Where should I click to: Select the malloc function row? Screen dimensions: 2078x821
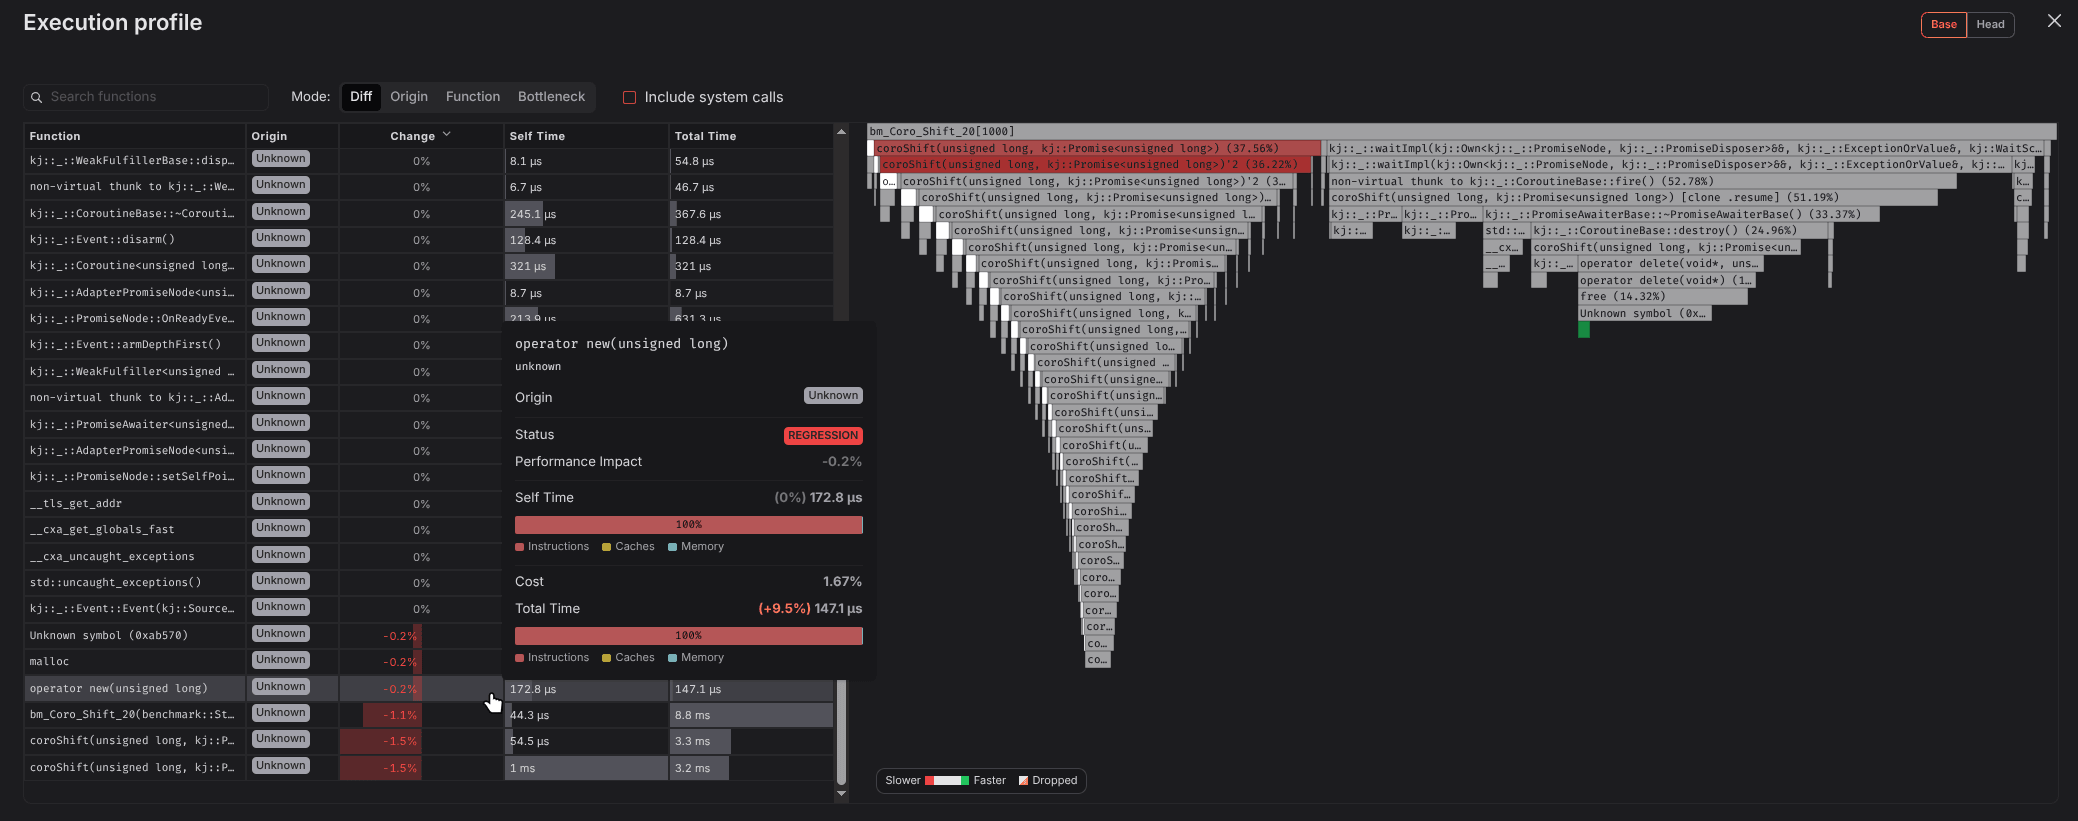coord(130,662)
